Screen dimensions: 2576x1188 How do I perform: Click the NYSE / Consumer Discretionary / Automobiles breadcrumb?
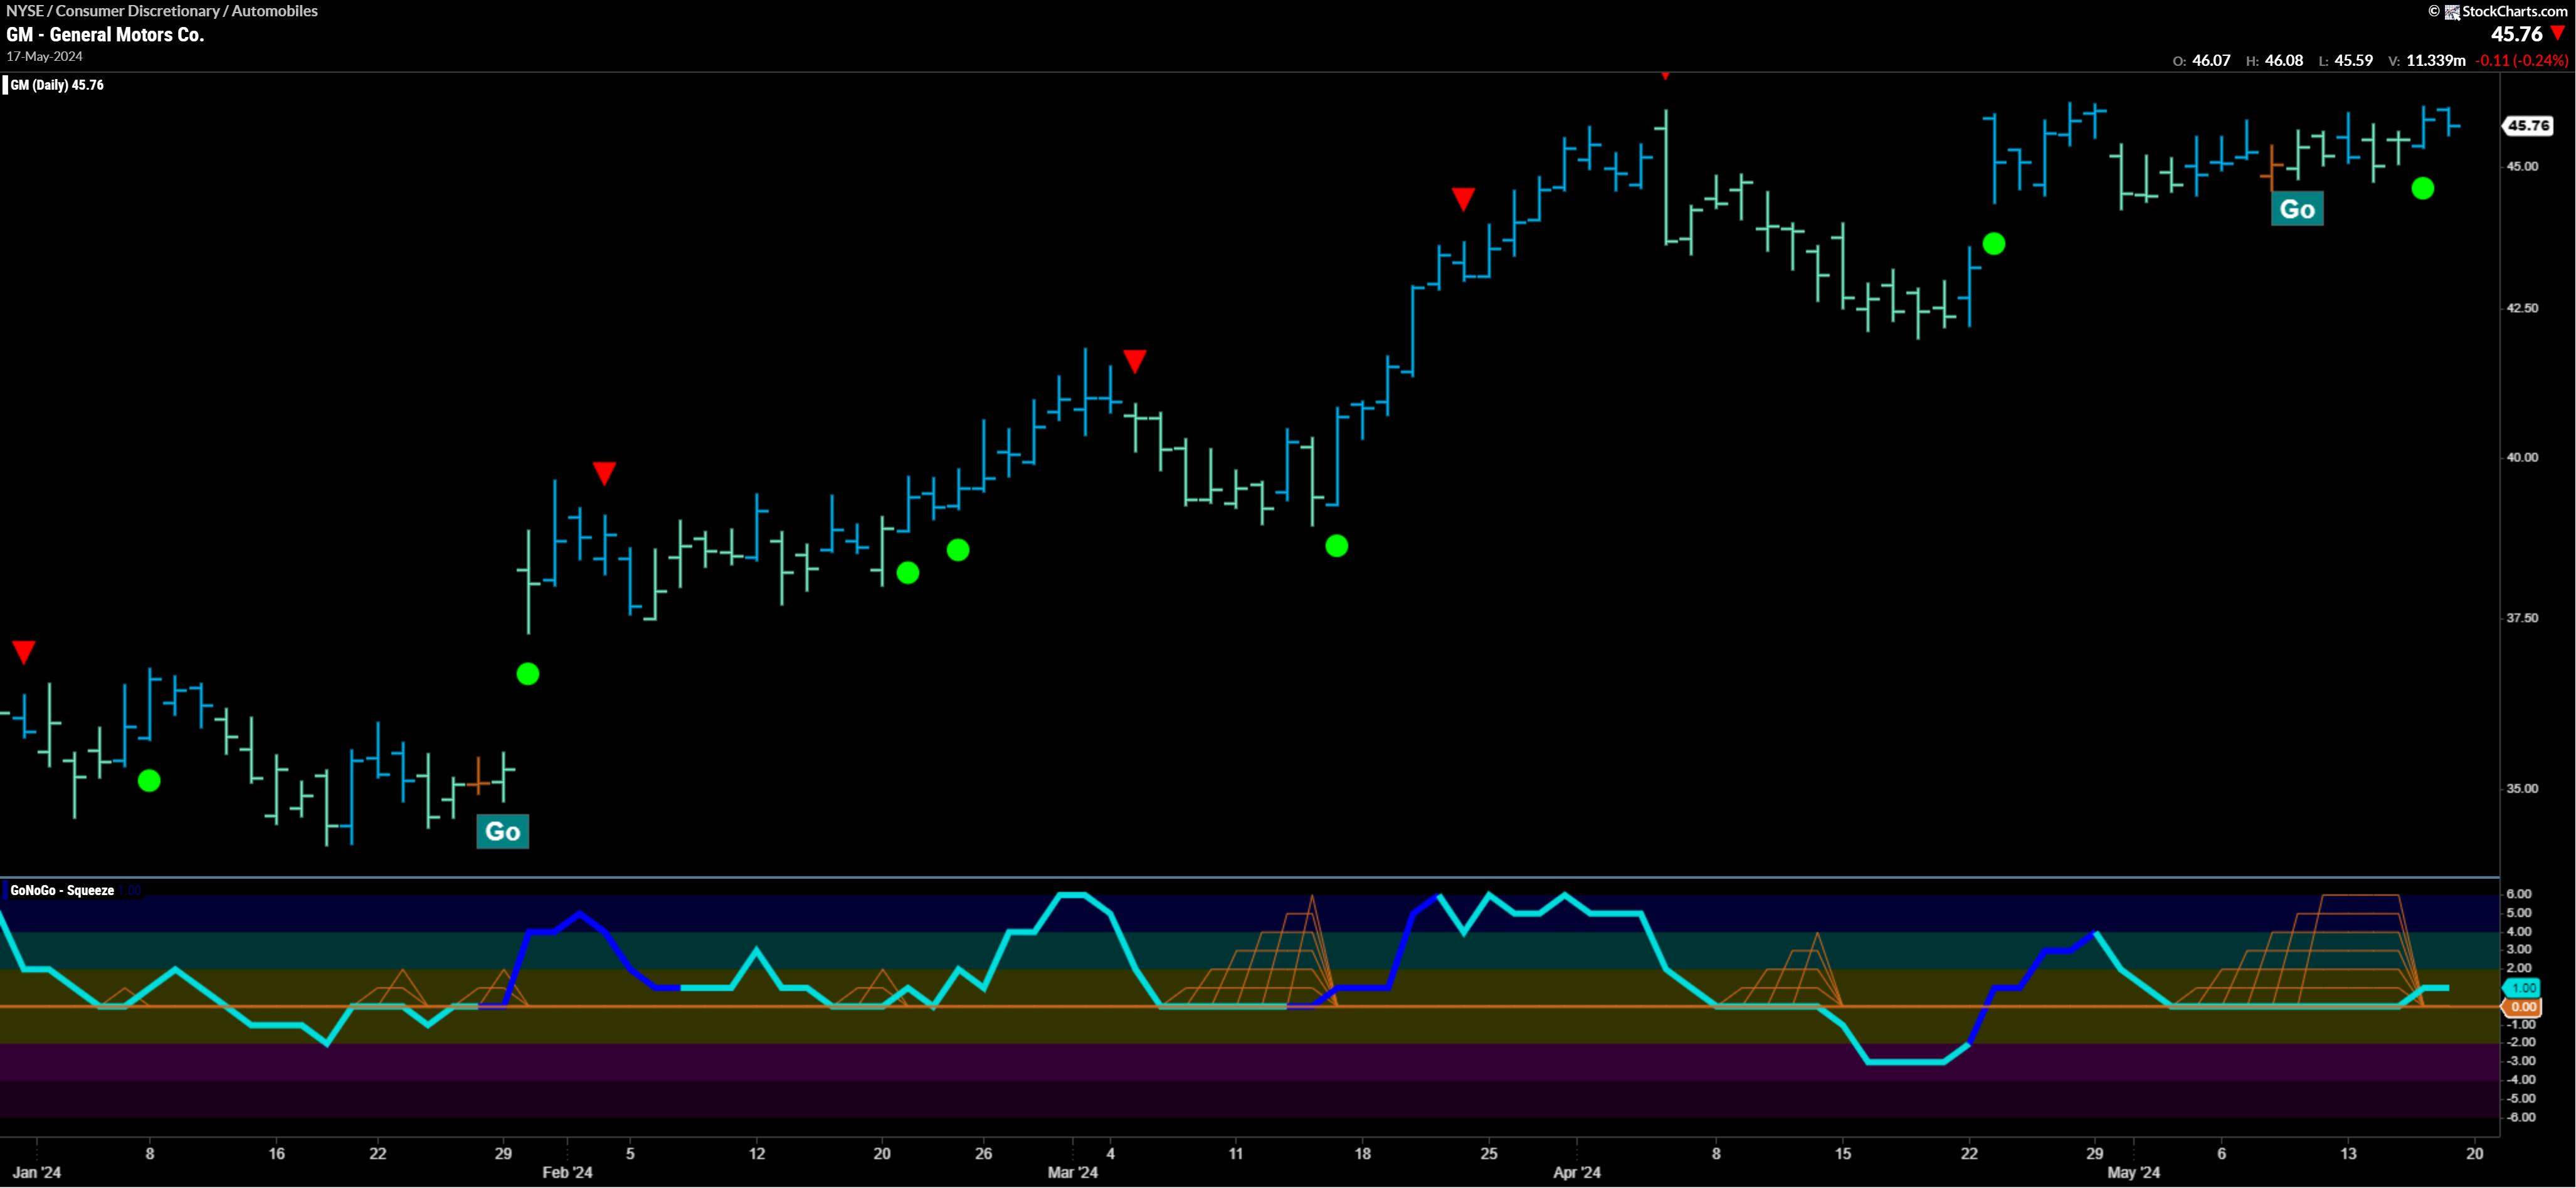coord(162,11)
